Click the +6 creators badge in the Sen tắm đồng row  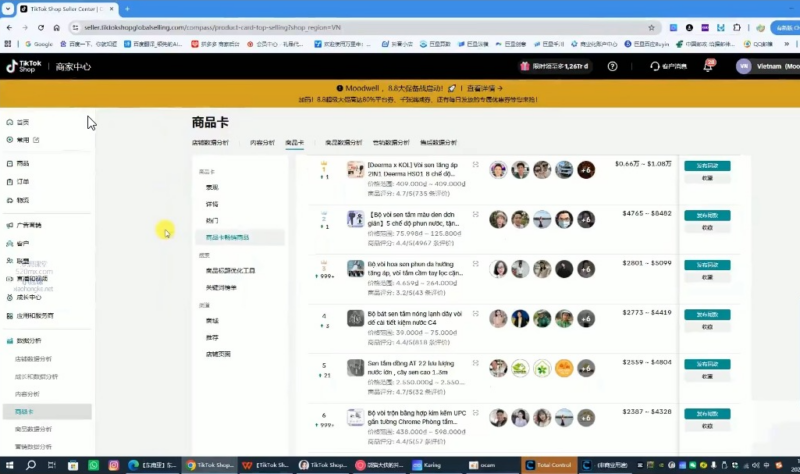tap(586, 368)
